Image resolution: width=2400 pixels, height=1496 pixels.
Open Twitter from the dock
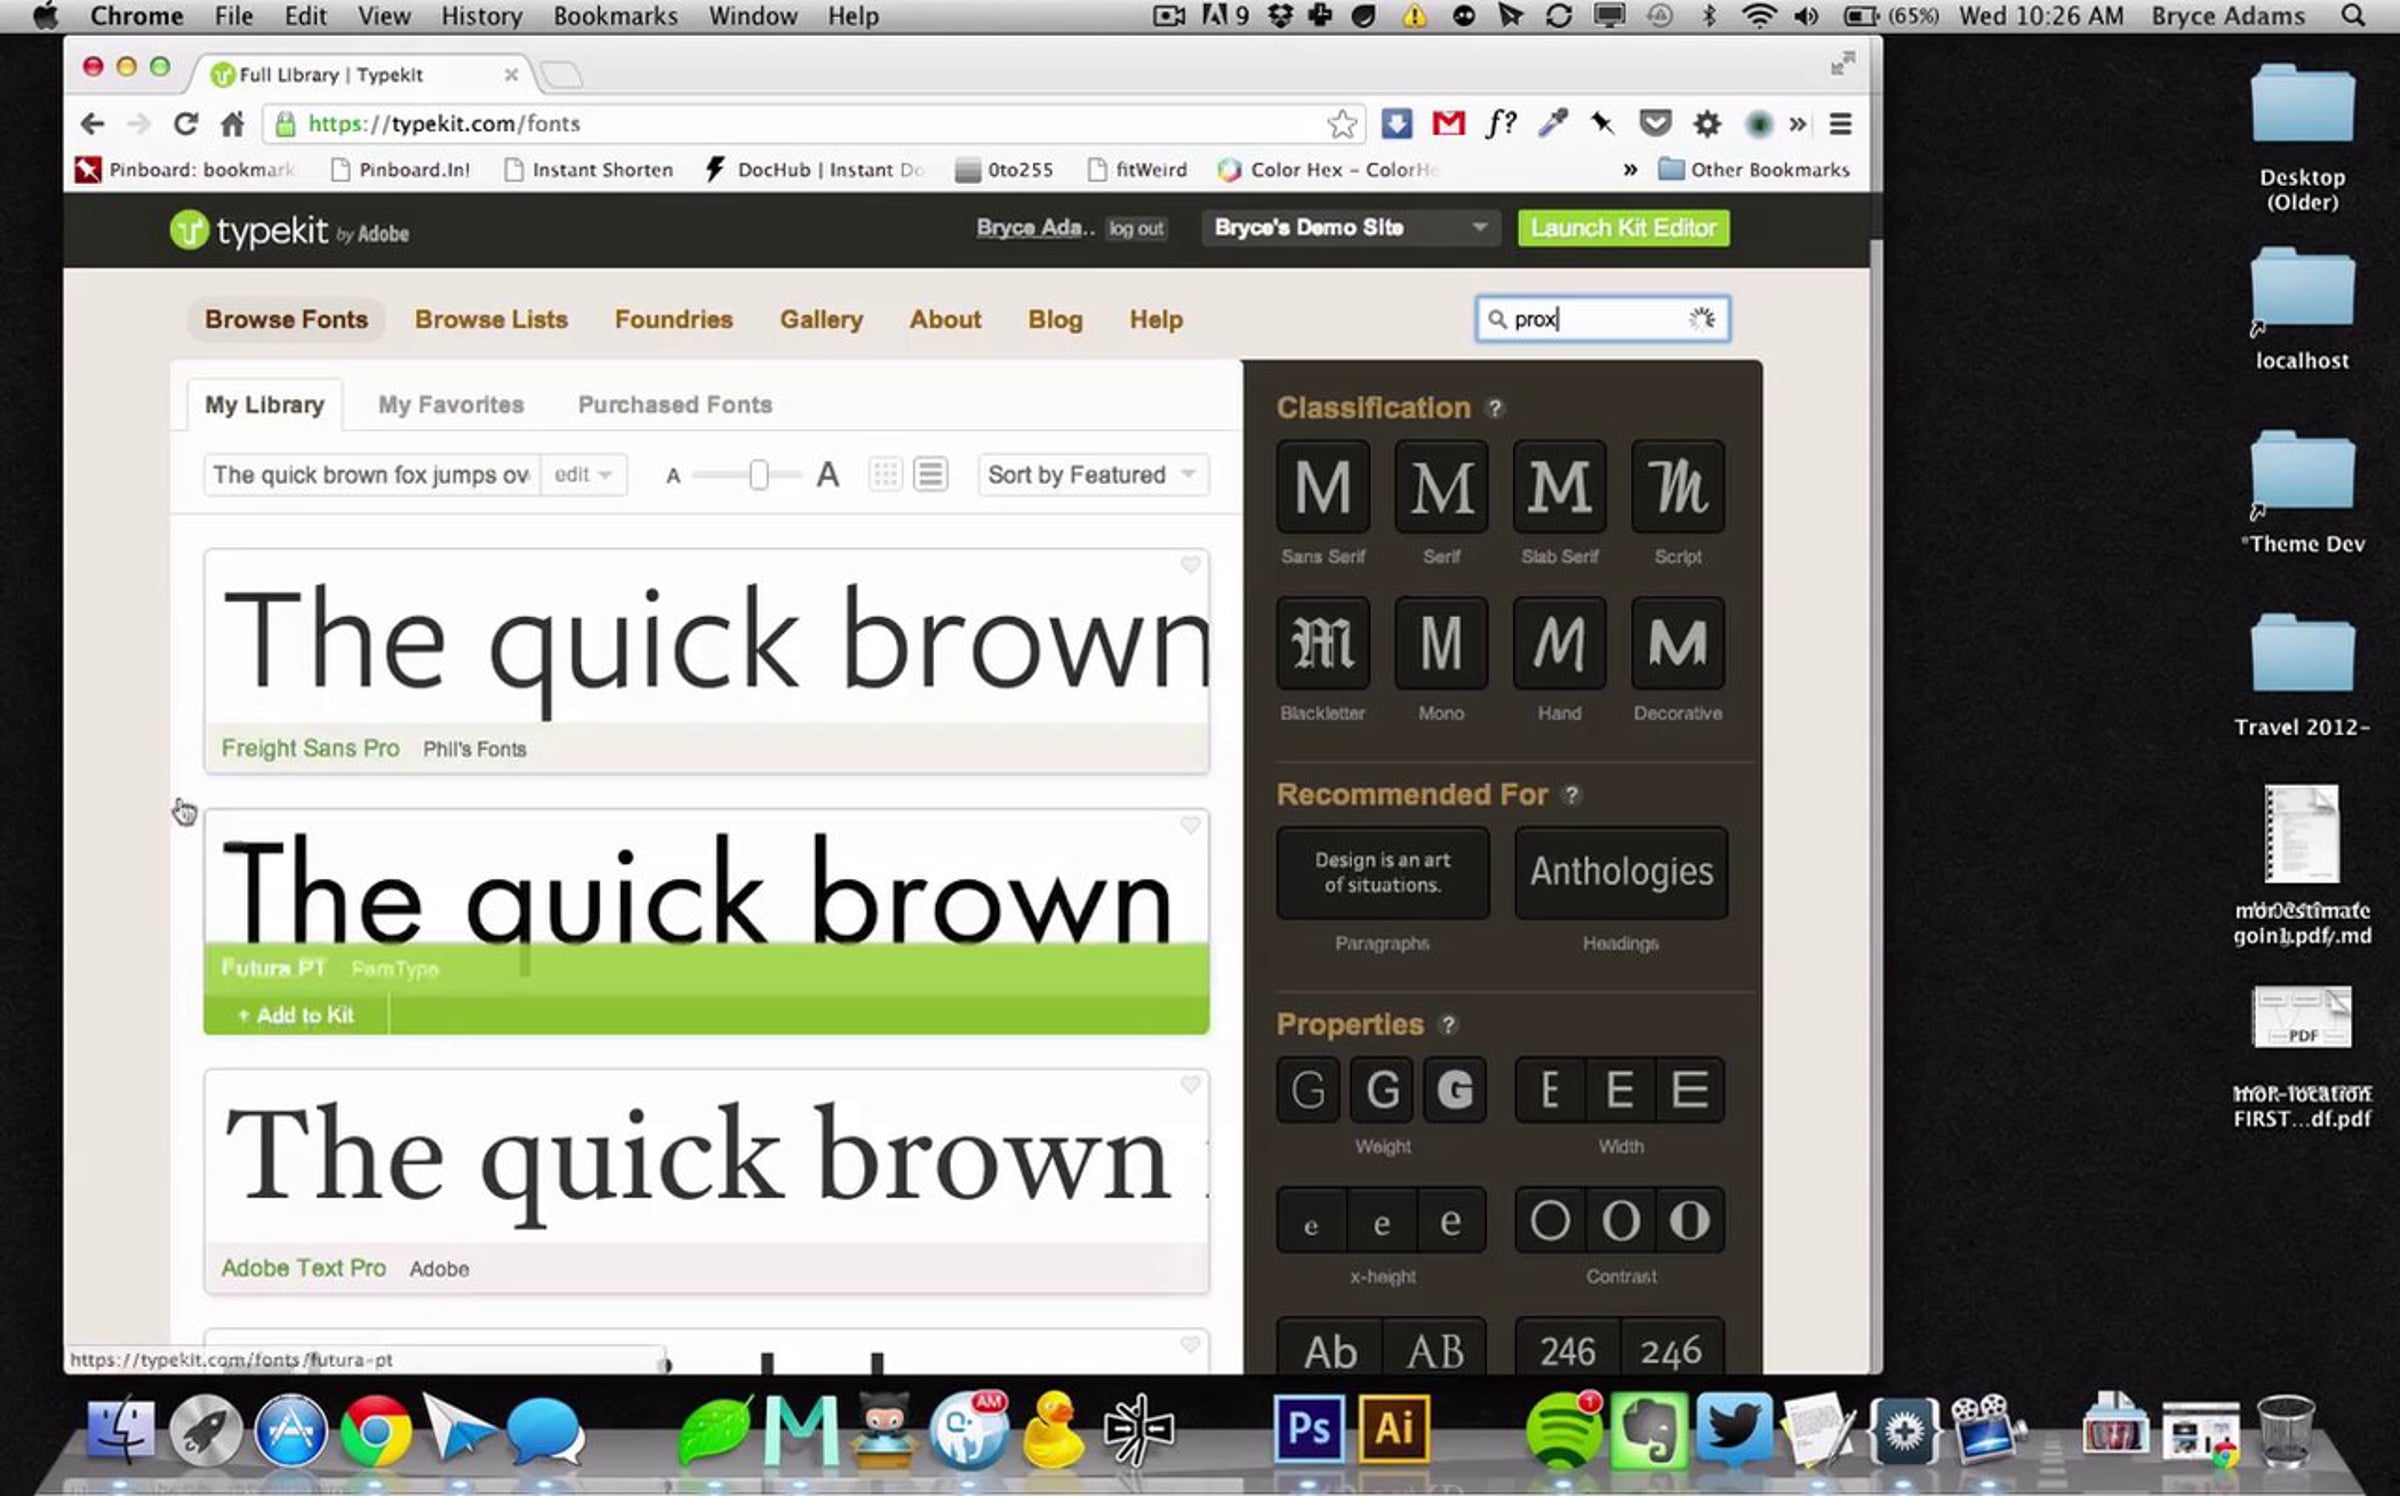click(1735, 1430)
